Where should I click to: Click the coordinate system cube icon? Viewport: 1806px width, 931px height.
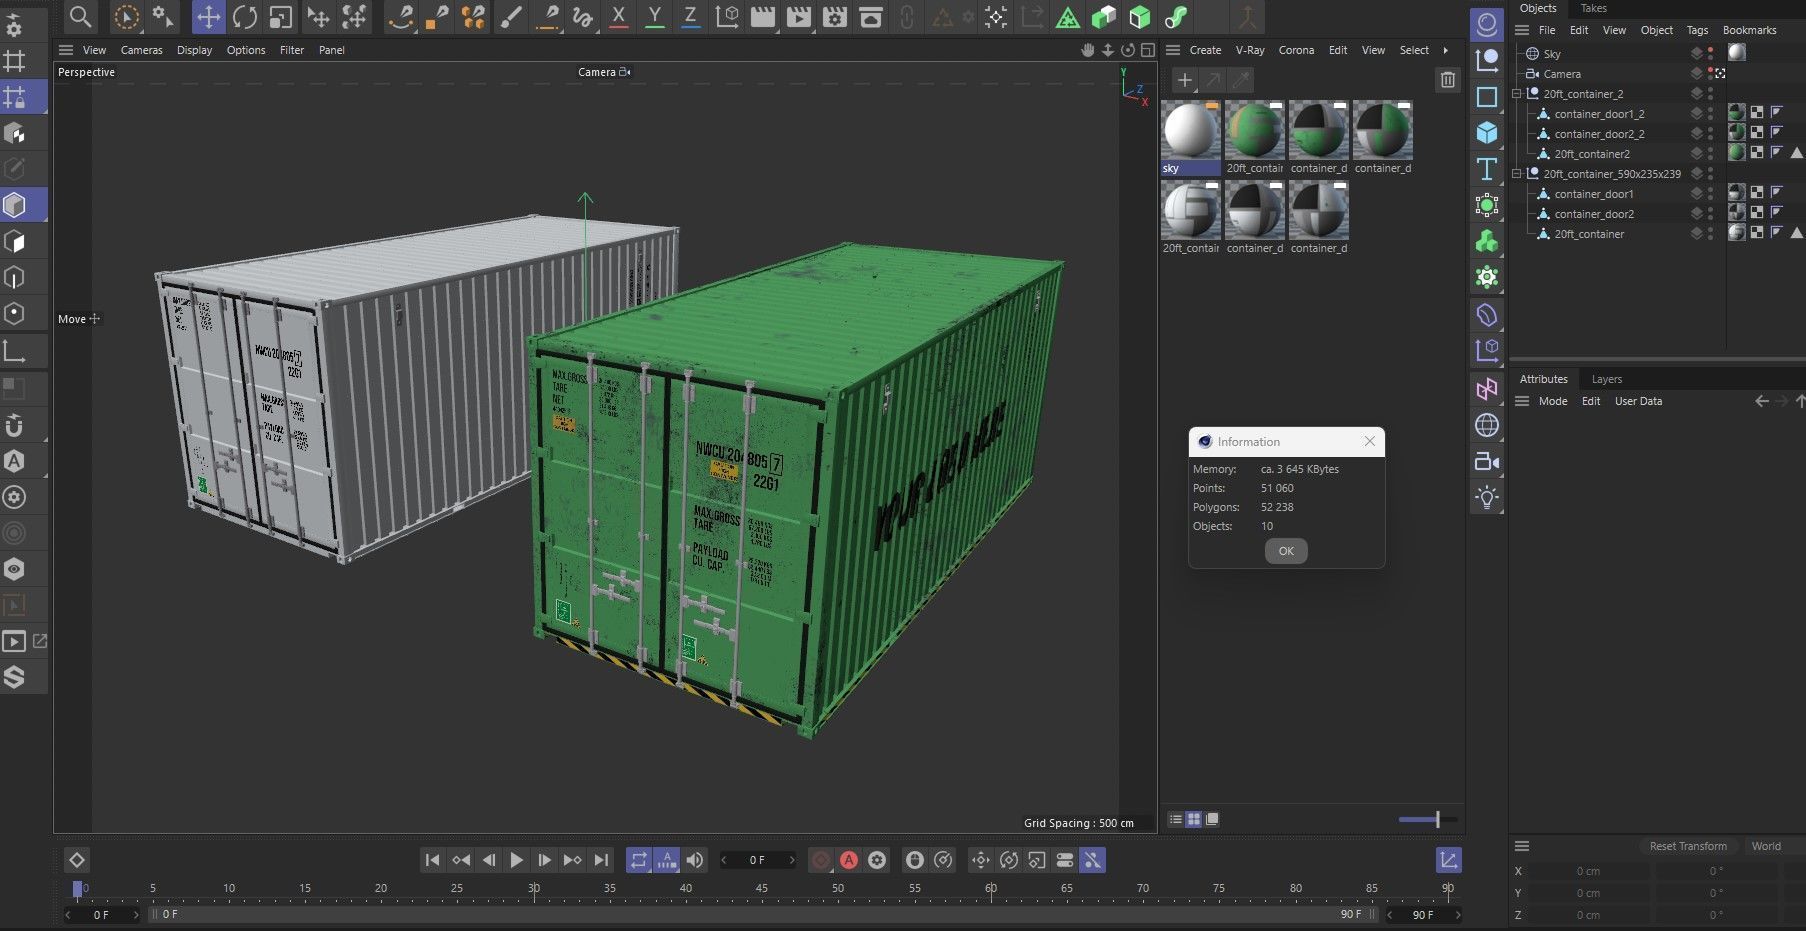pyautogui.click(x=727, y=17)
